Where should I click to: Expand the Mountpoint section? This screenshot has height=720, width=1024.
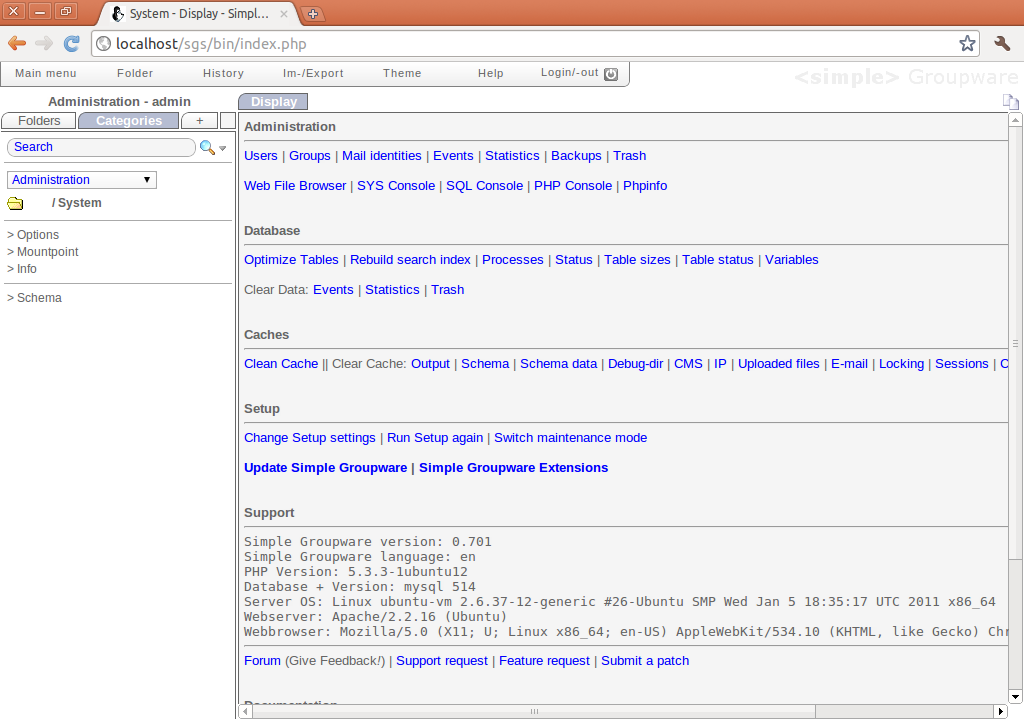pos(42,252)
